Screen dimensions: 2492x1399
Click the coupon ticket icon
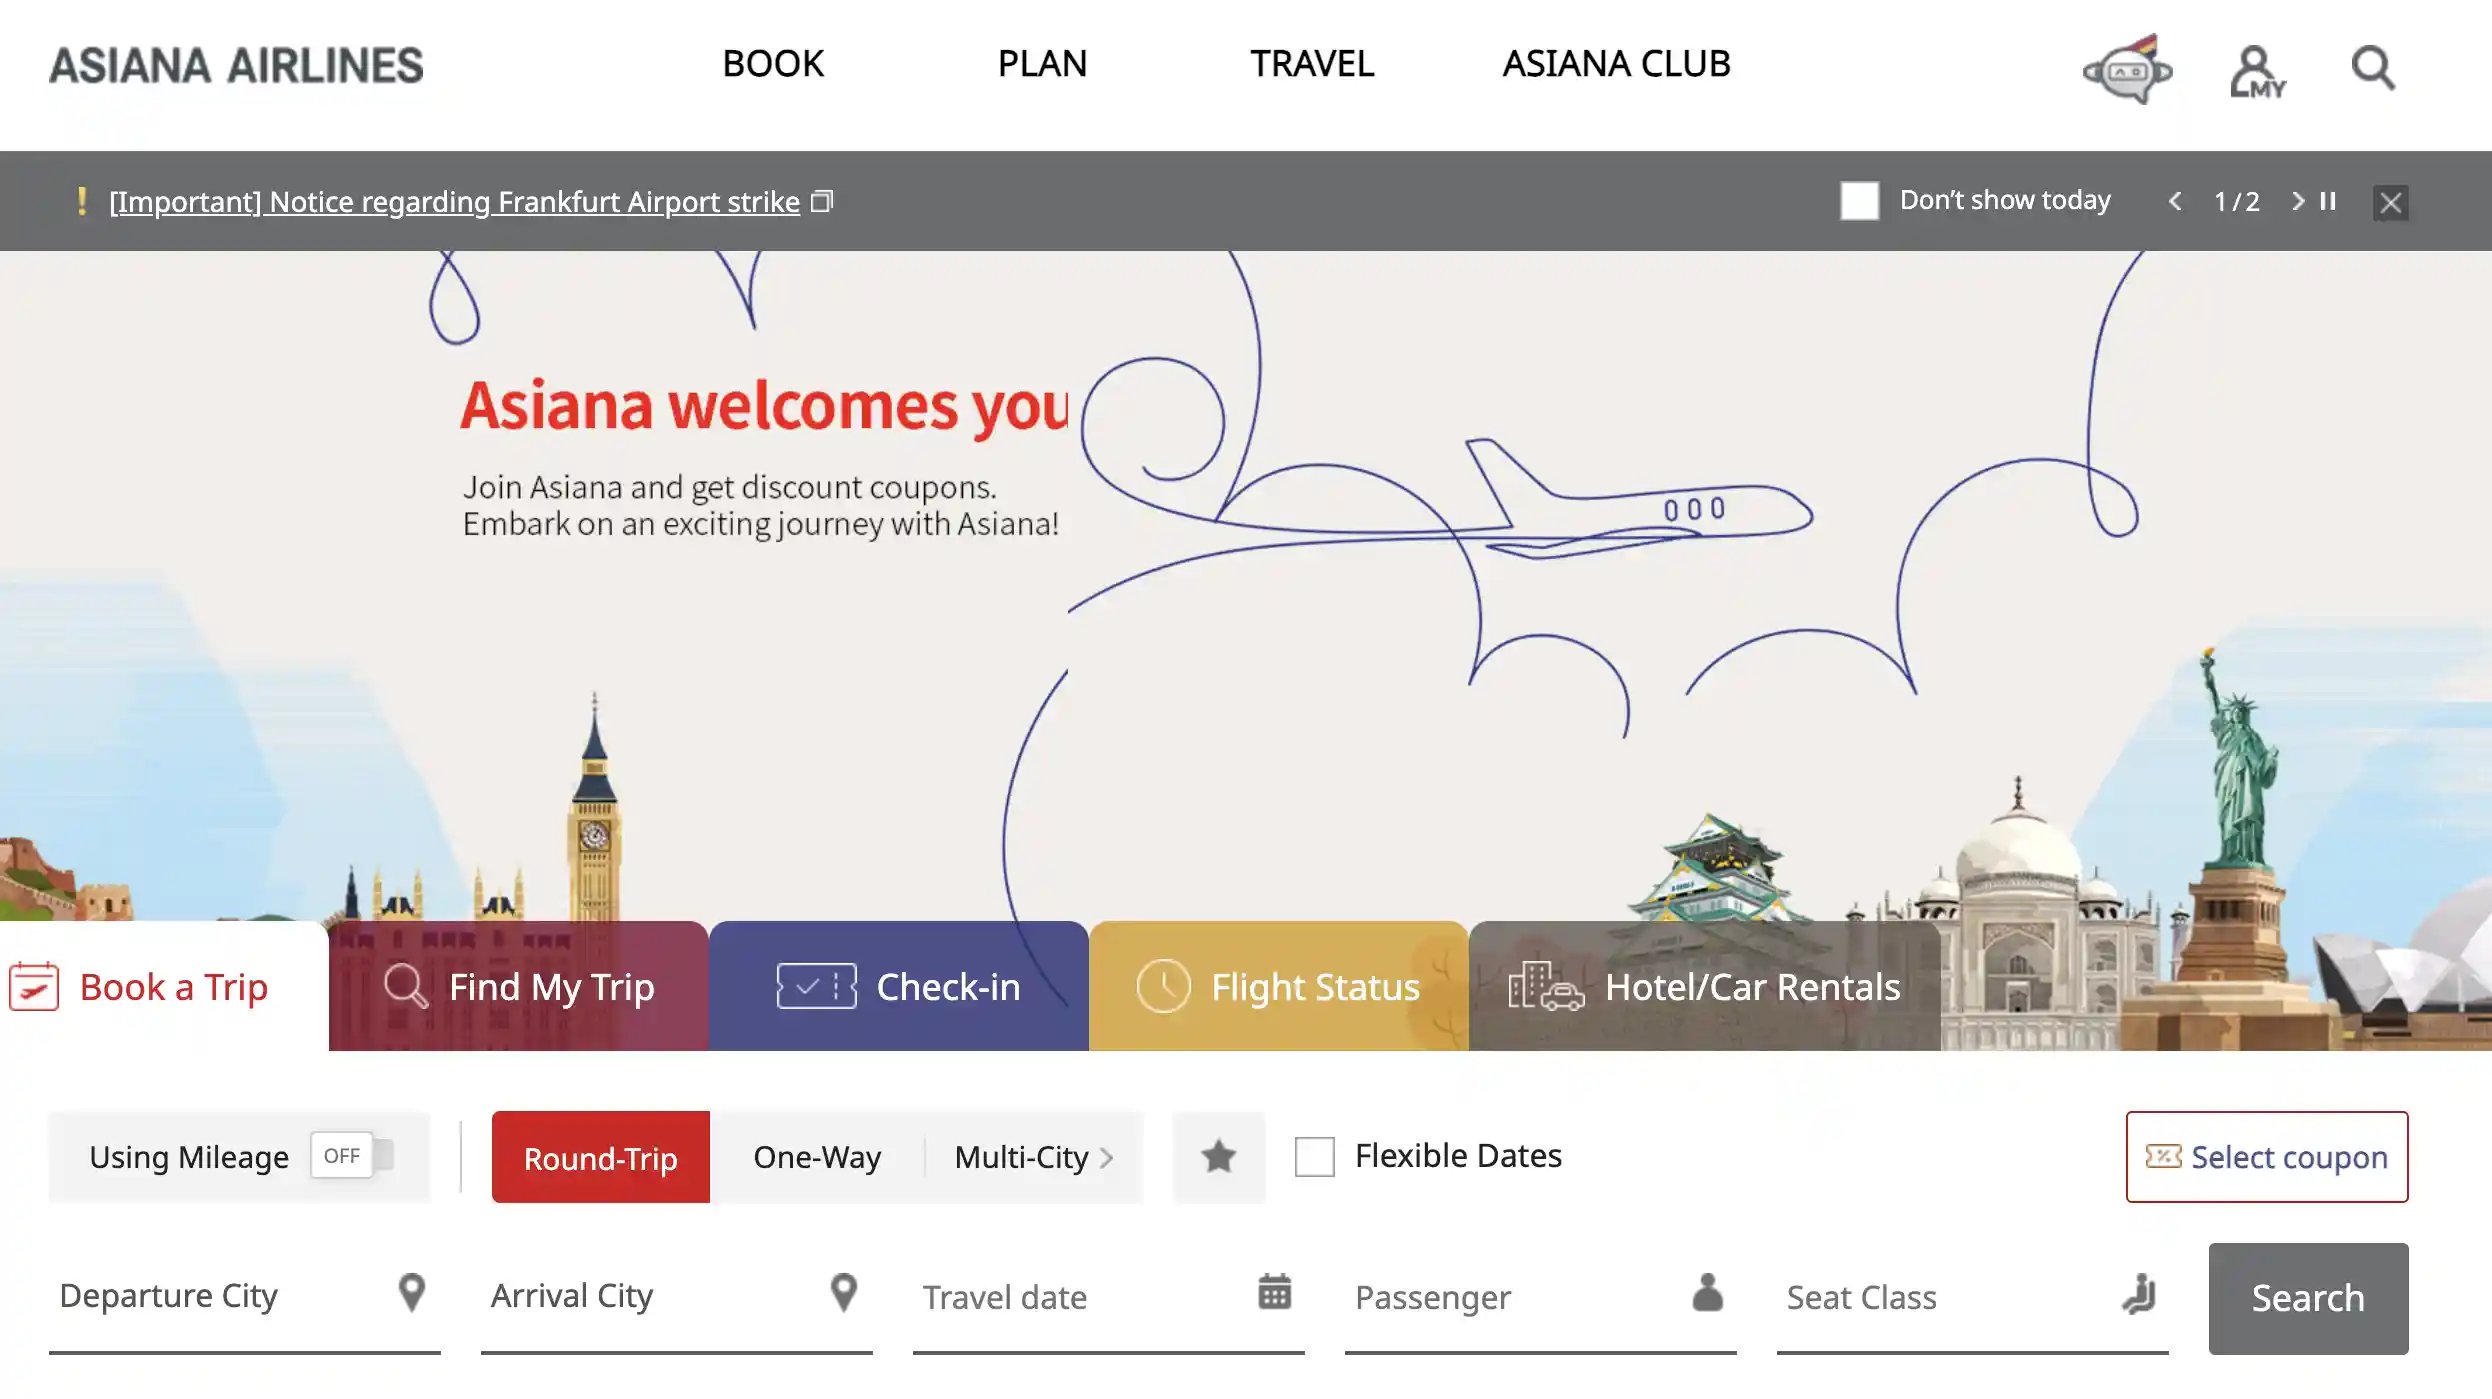point(2163,1156)
